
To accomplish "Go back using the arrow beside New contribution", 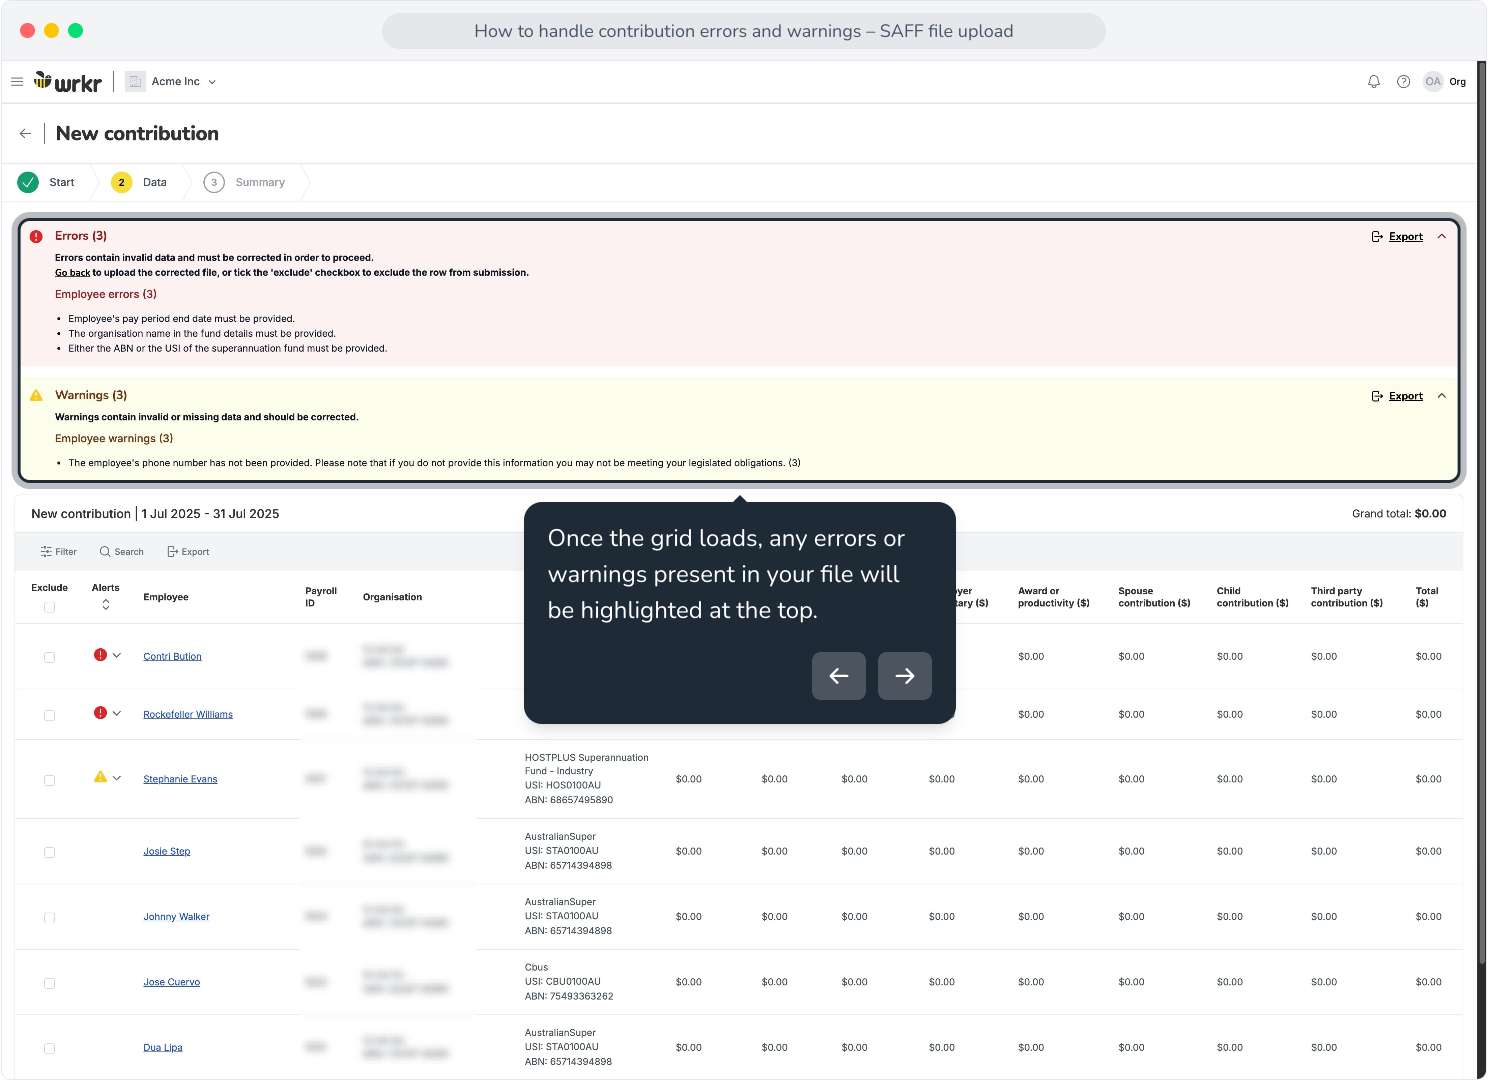I will coord(25,134).
